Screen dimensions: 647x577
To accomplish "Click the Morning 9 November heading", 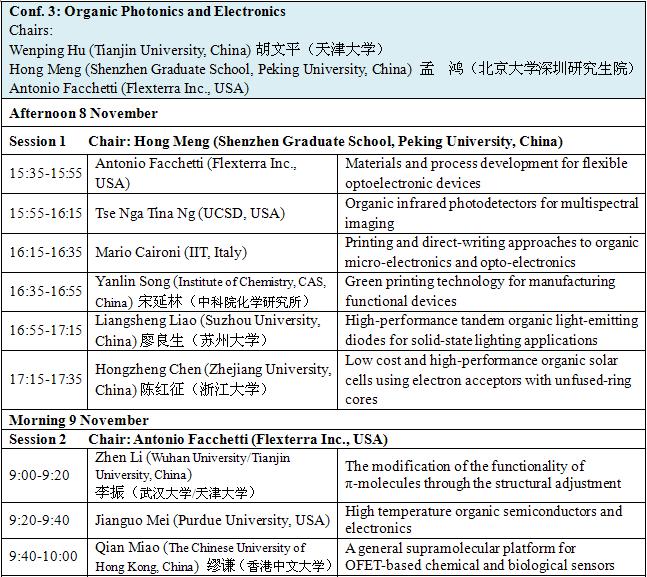I will 79,420.
